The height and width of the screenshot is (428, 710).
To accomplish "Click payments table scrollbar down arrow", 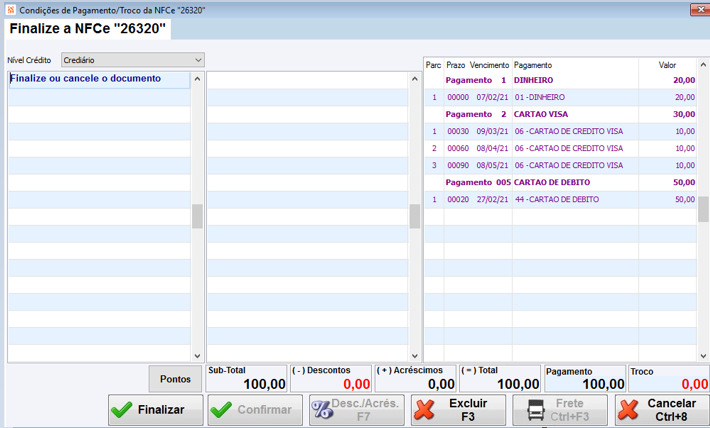I will pyautogui.click(x=703, y=356).
